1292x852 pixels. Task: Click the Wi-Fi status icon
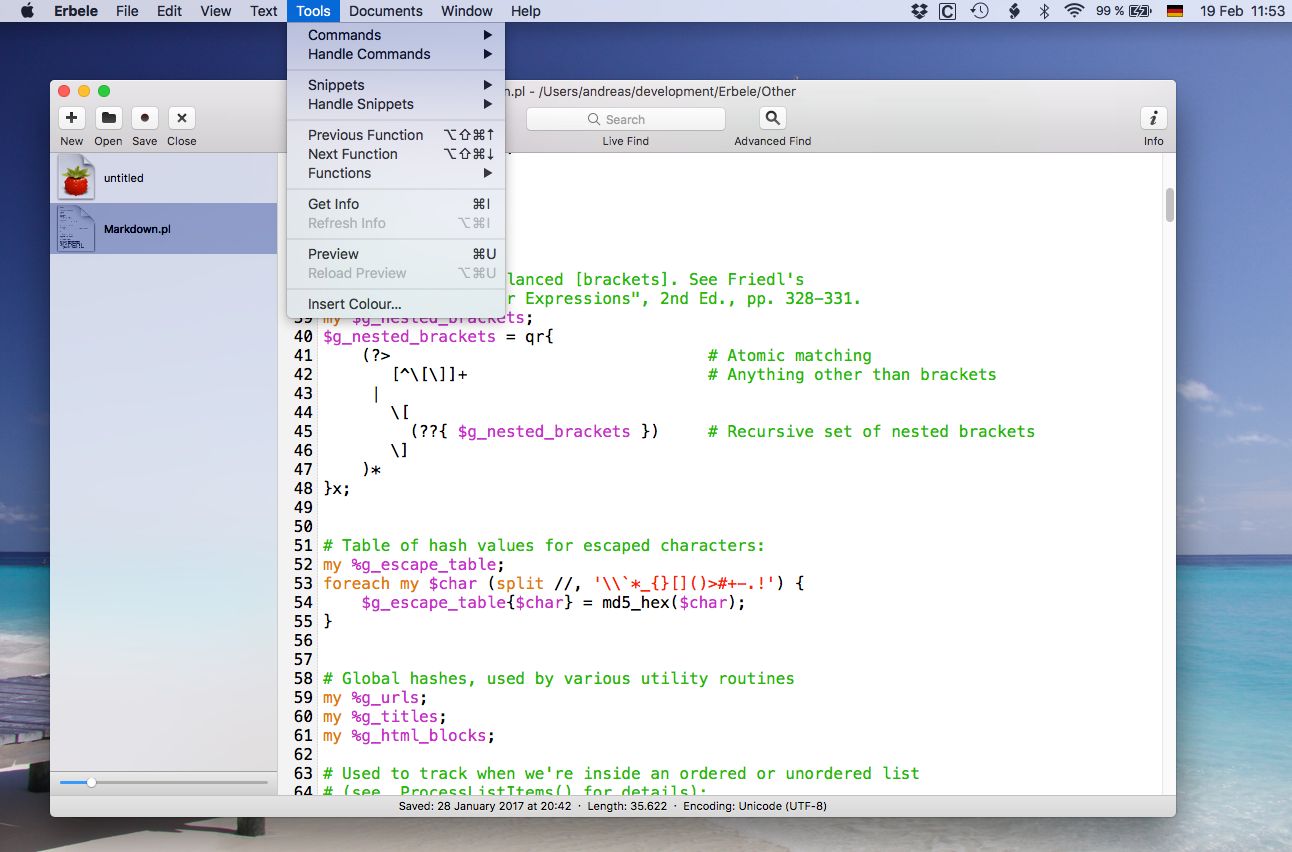(x=1073, y=11)
